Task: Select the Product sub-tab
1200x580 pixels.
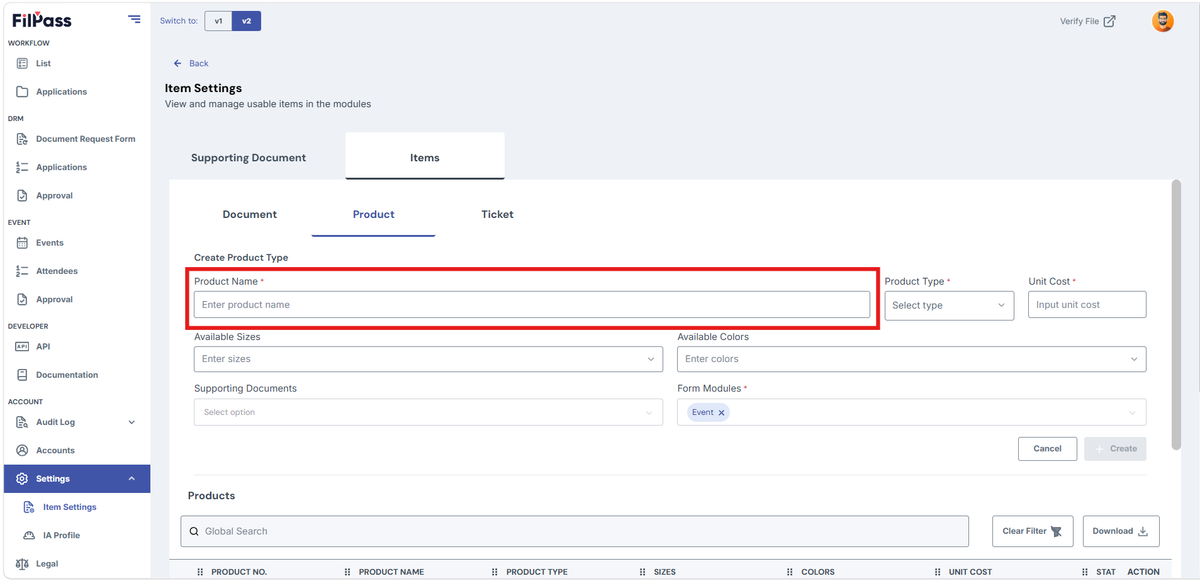Action: pyautogui.click(x=374, y=214)
